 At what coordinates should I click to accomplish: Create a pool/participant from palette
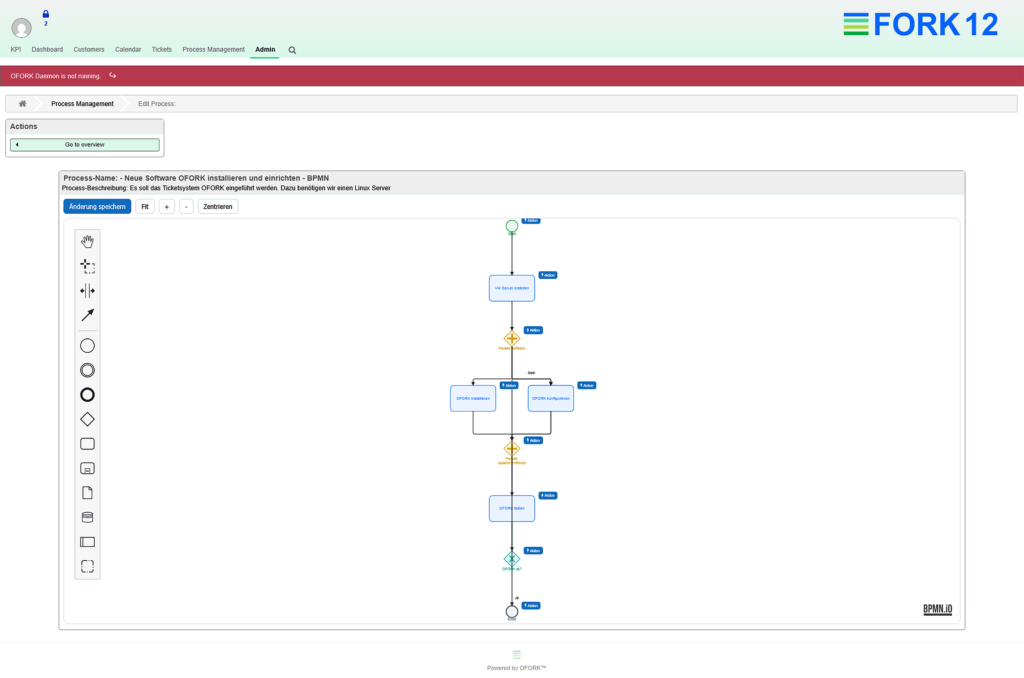click(x=87, y=541)
